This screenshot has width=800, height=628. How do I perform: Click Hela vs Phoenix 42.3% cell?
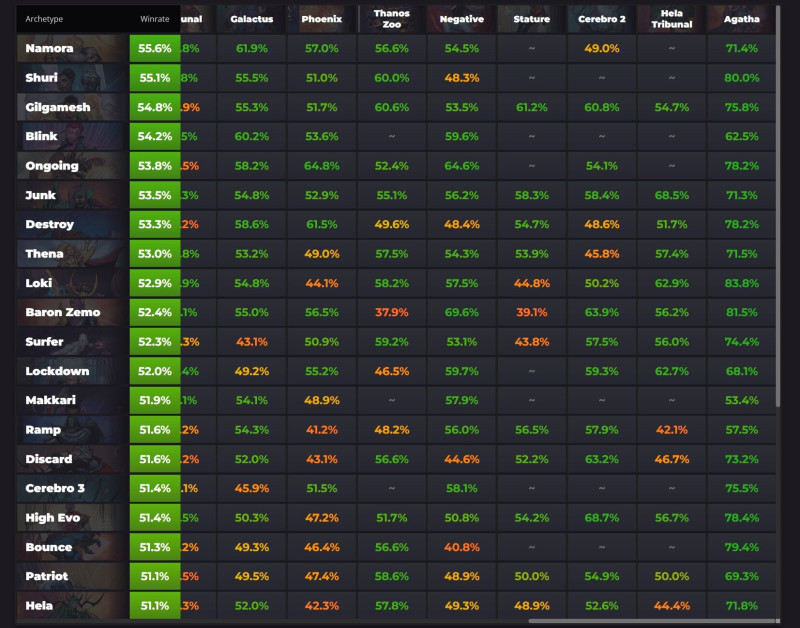[x=321, y=606]
